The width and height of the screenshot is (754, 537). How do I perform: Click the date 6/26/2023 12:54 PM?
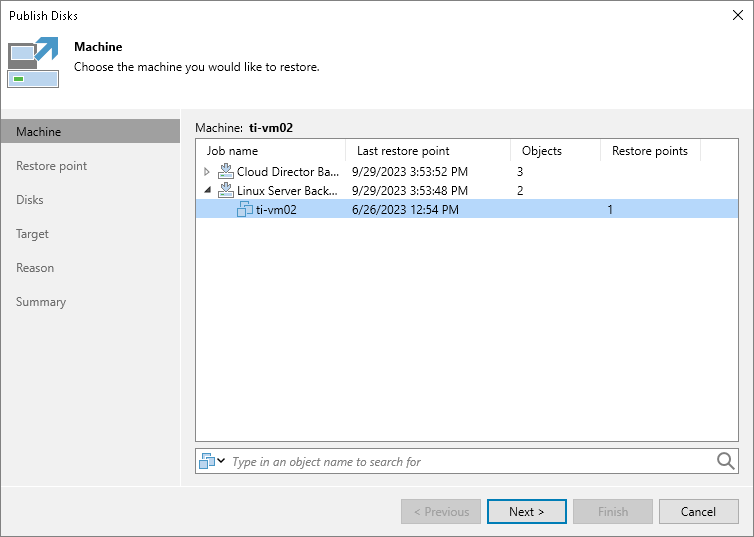click(x=405, y=210)
